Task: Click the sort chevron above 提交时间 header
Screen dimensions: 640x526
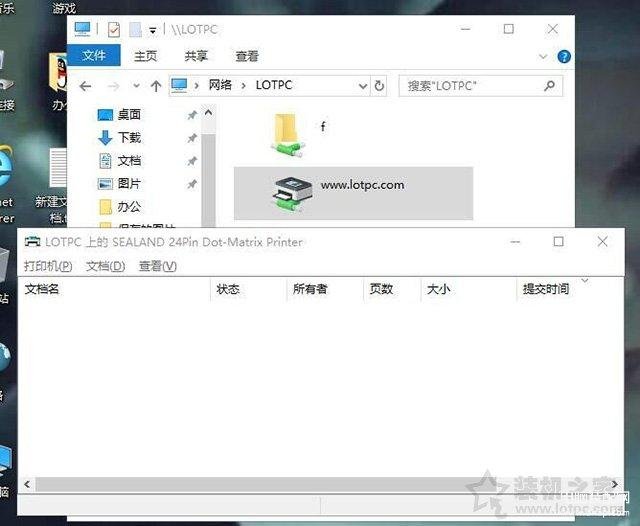Action: click(585, 281)
